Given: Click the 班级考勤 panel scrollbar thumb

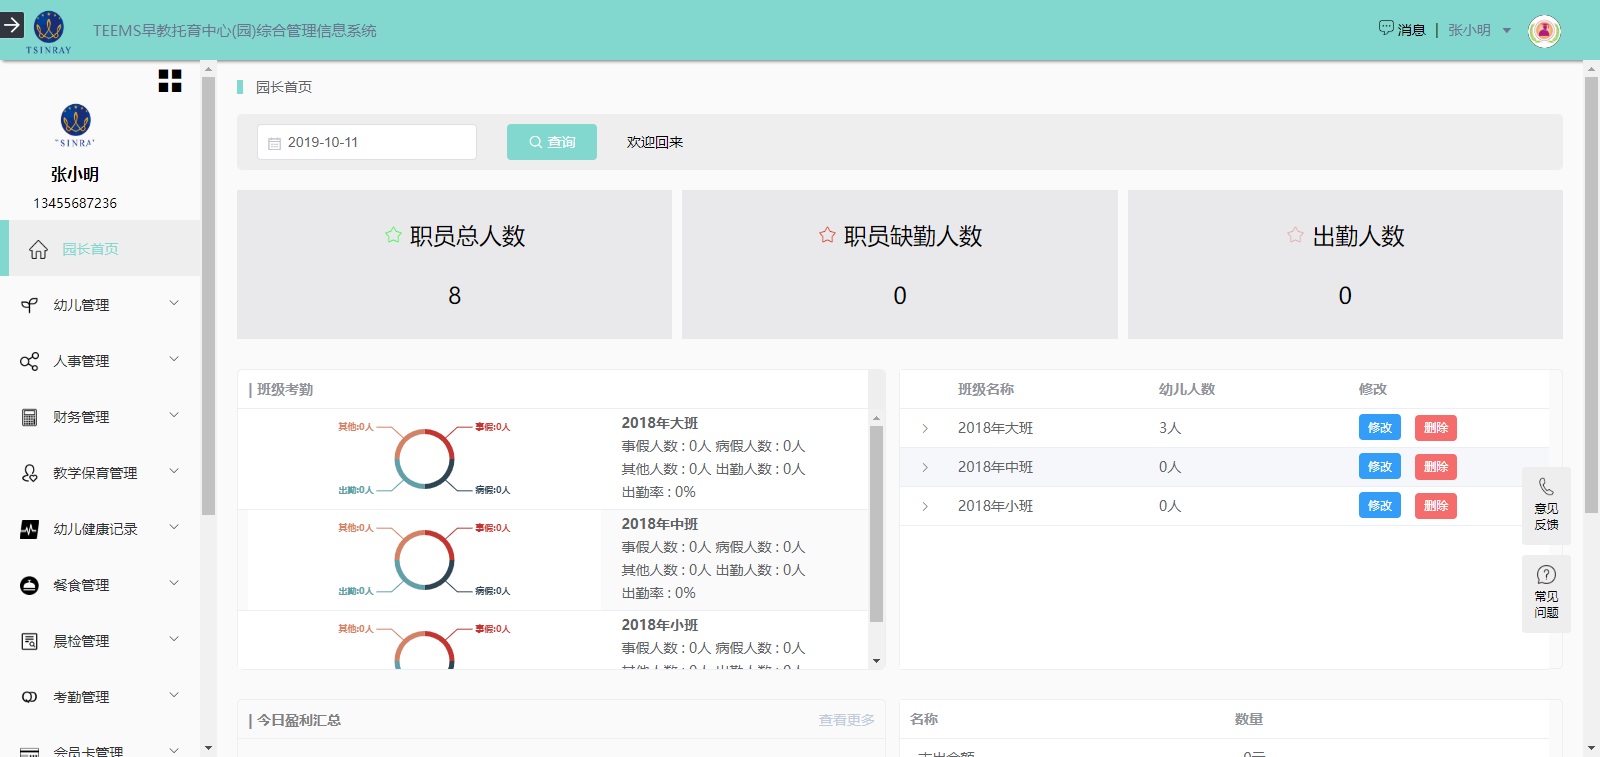Looking at the screenshot, I should (876, 524).
